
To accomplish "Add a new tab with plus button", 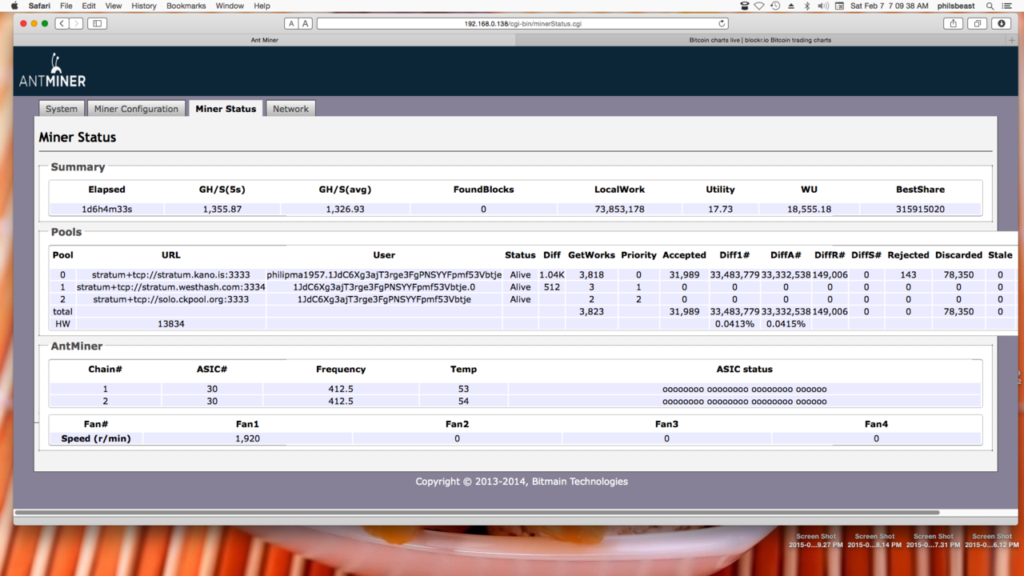I will point(1012,40).
